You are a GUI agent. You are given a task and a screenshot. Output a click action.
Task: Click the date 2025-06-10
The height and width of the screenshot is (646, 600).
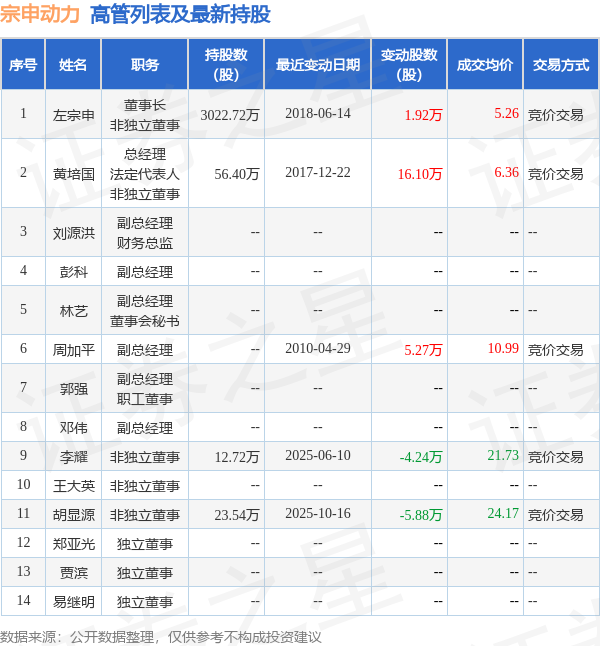318,455
